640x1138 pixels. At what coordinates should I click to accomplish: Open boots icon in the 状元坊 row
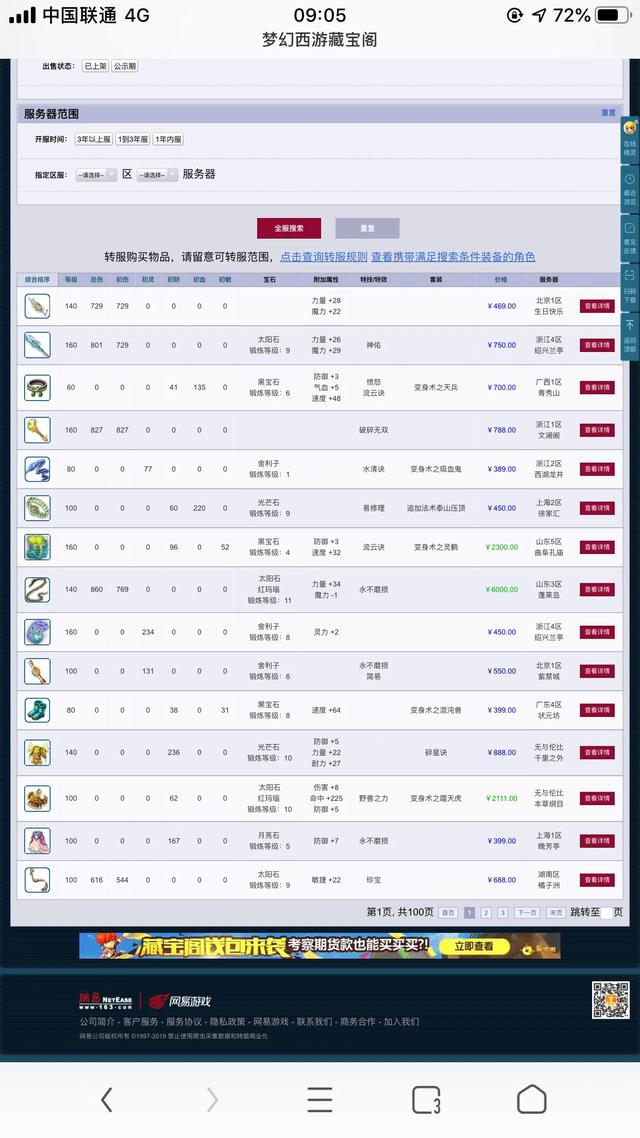tap(37, 710)
